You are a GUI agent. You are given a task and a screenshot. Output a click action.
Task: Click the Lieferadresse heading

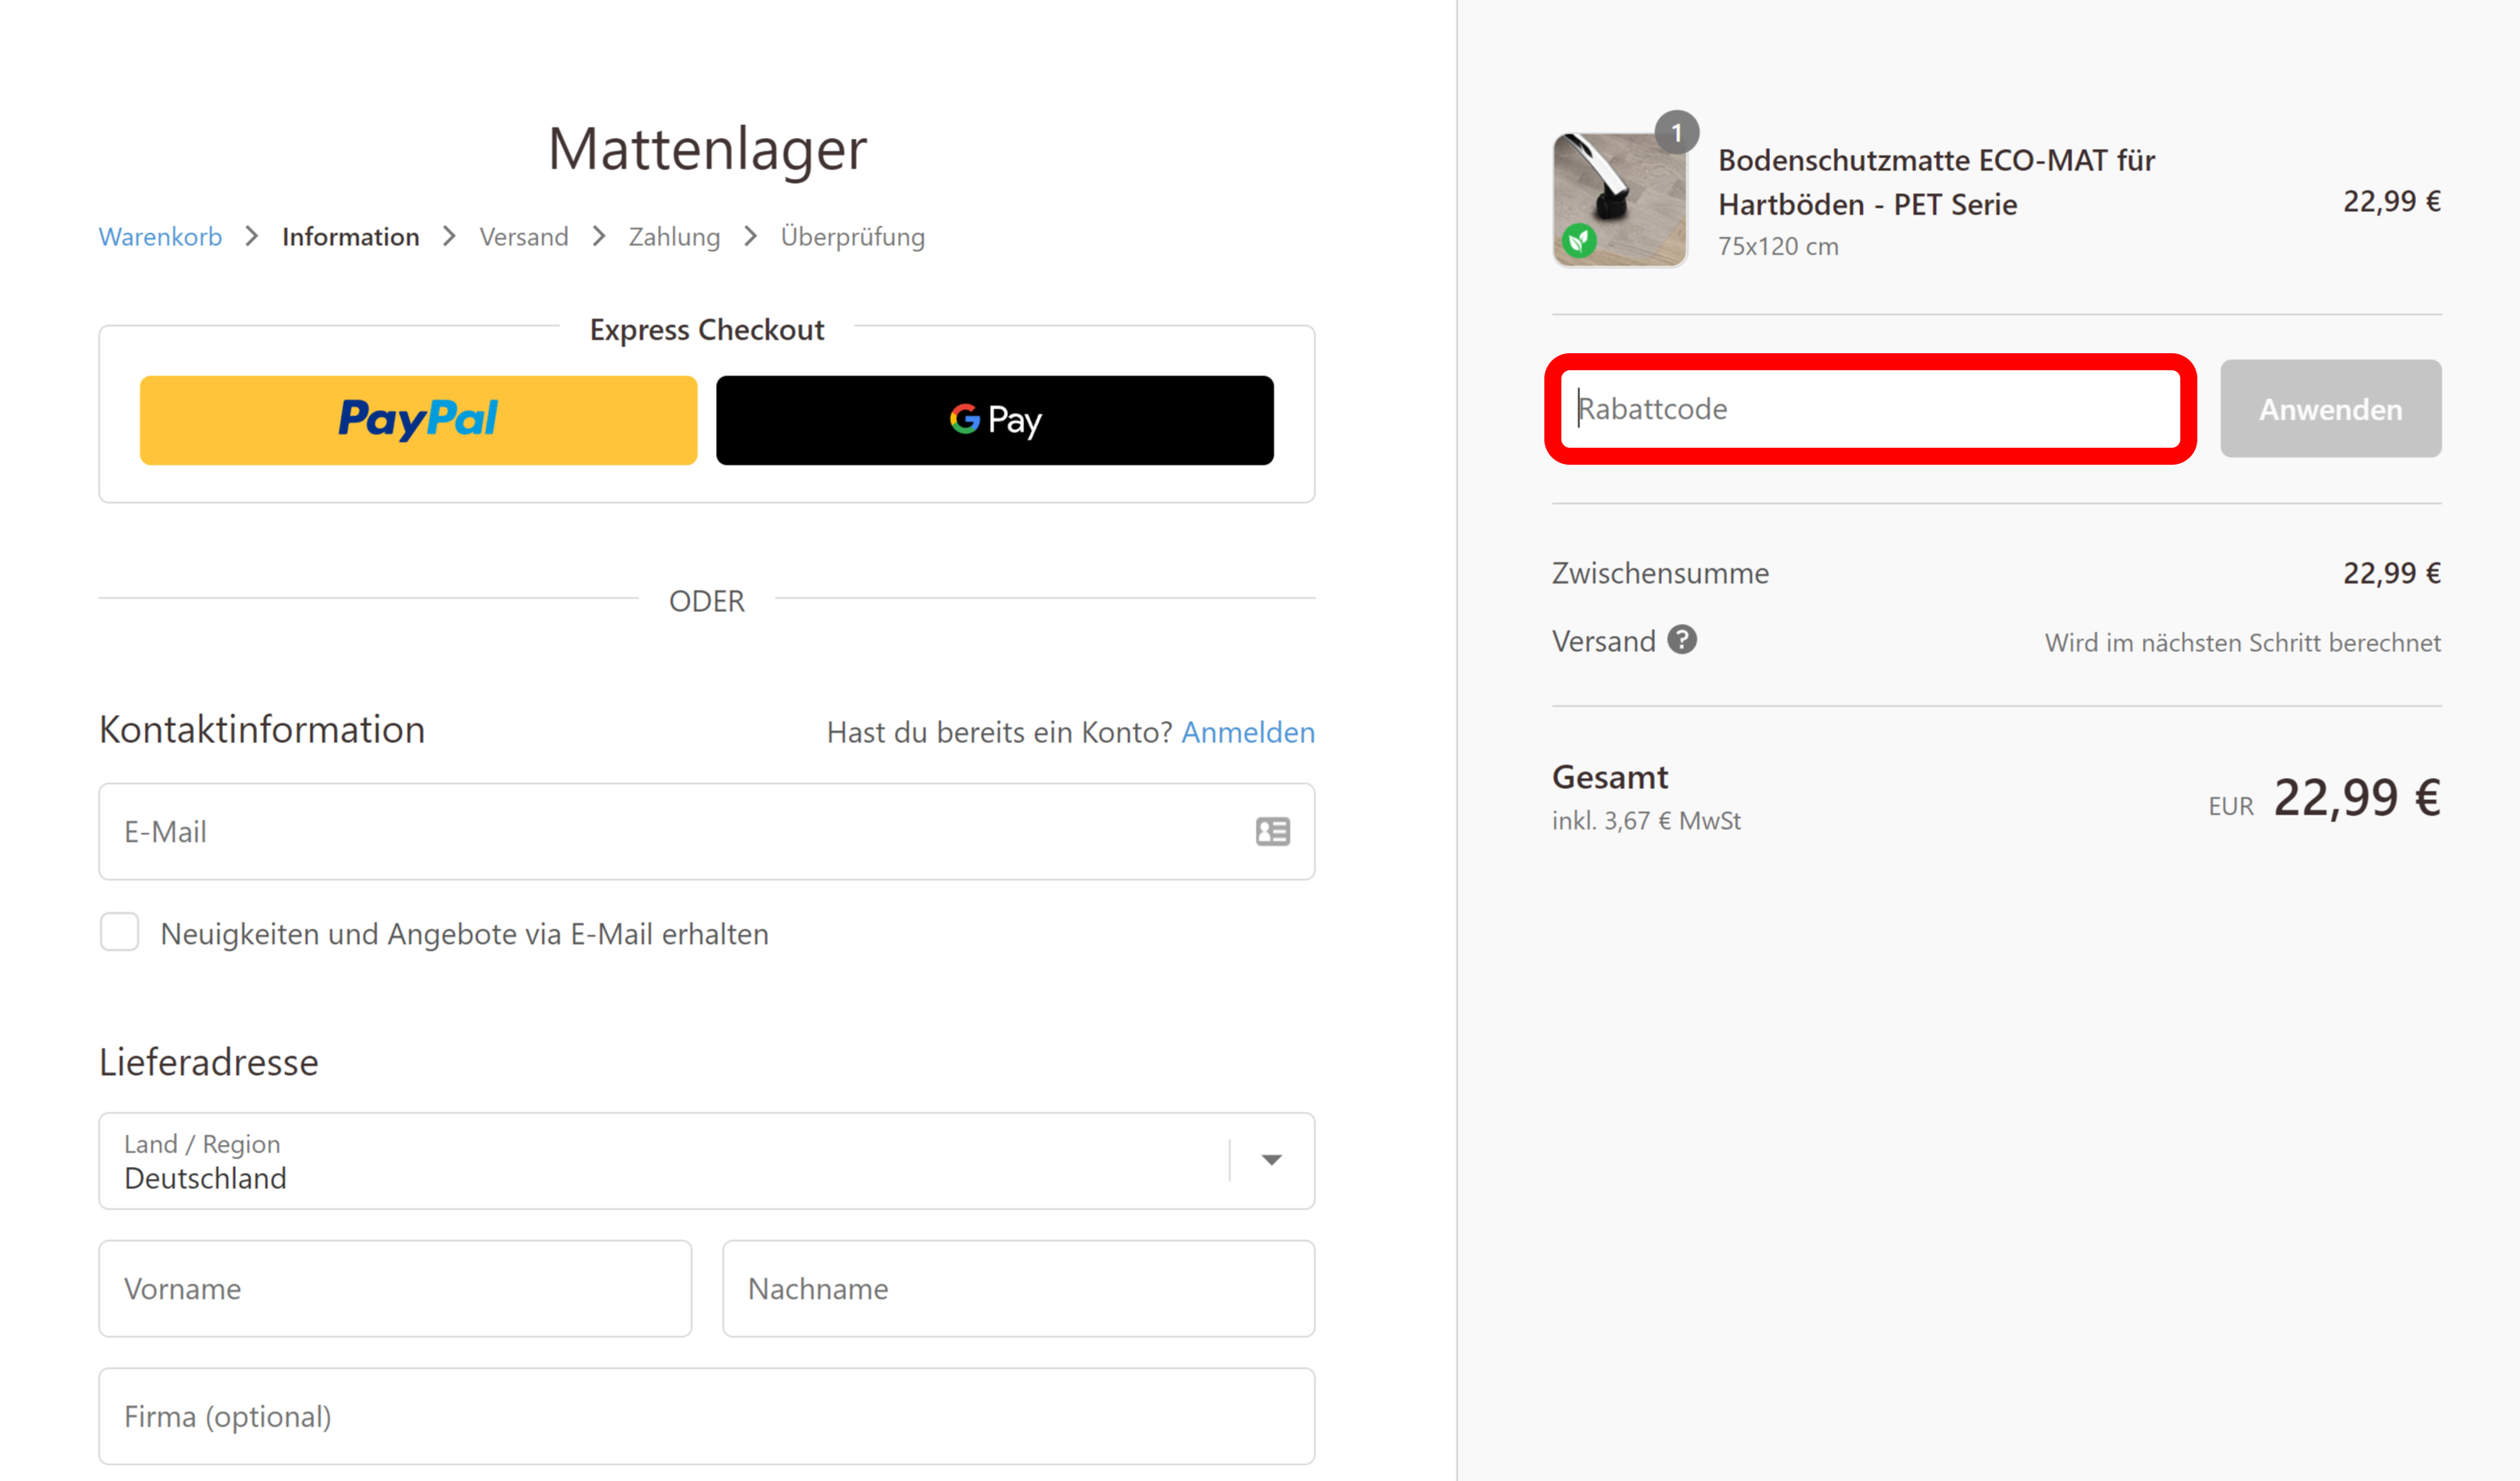(x=208, y=1062)
